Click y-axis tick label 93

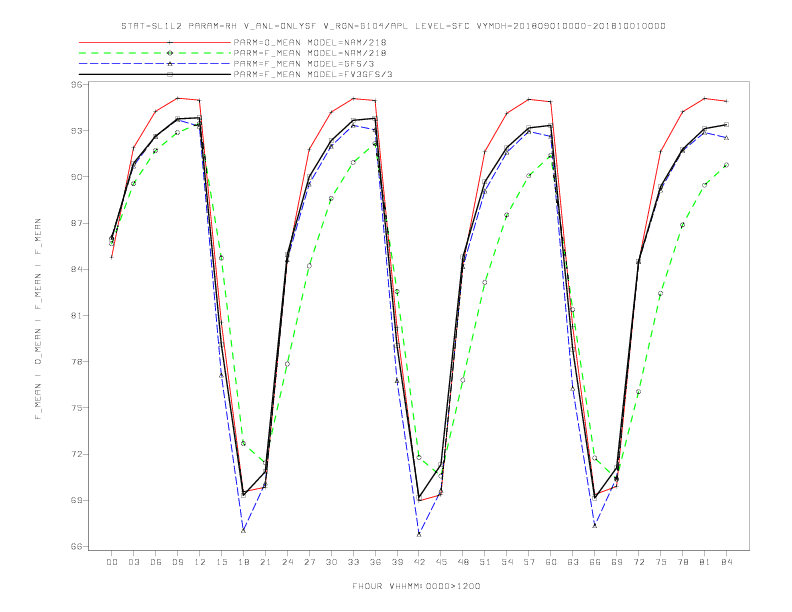click(x=76, y=131)
